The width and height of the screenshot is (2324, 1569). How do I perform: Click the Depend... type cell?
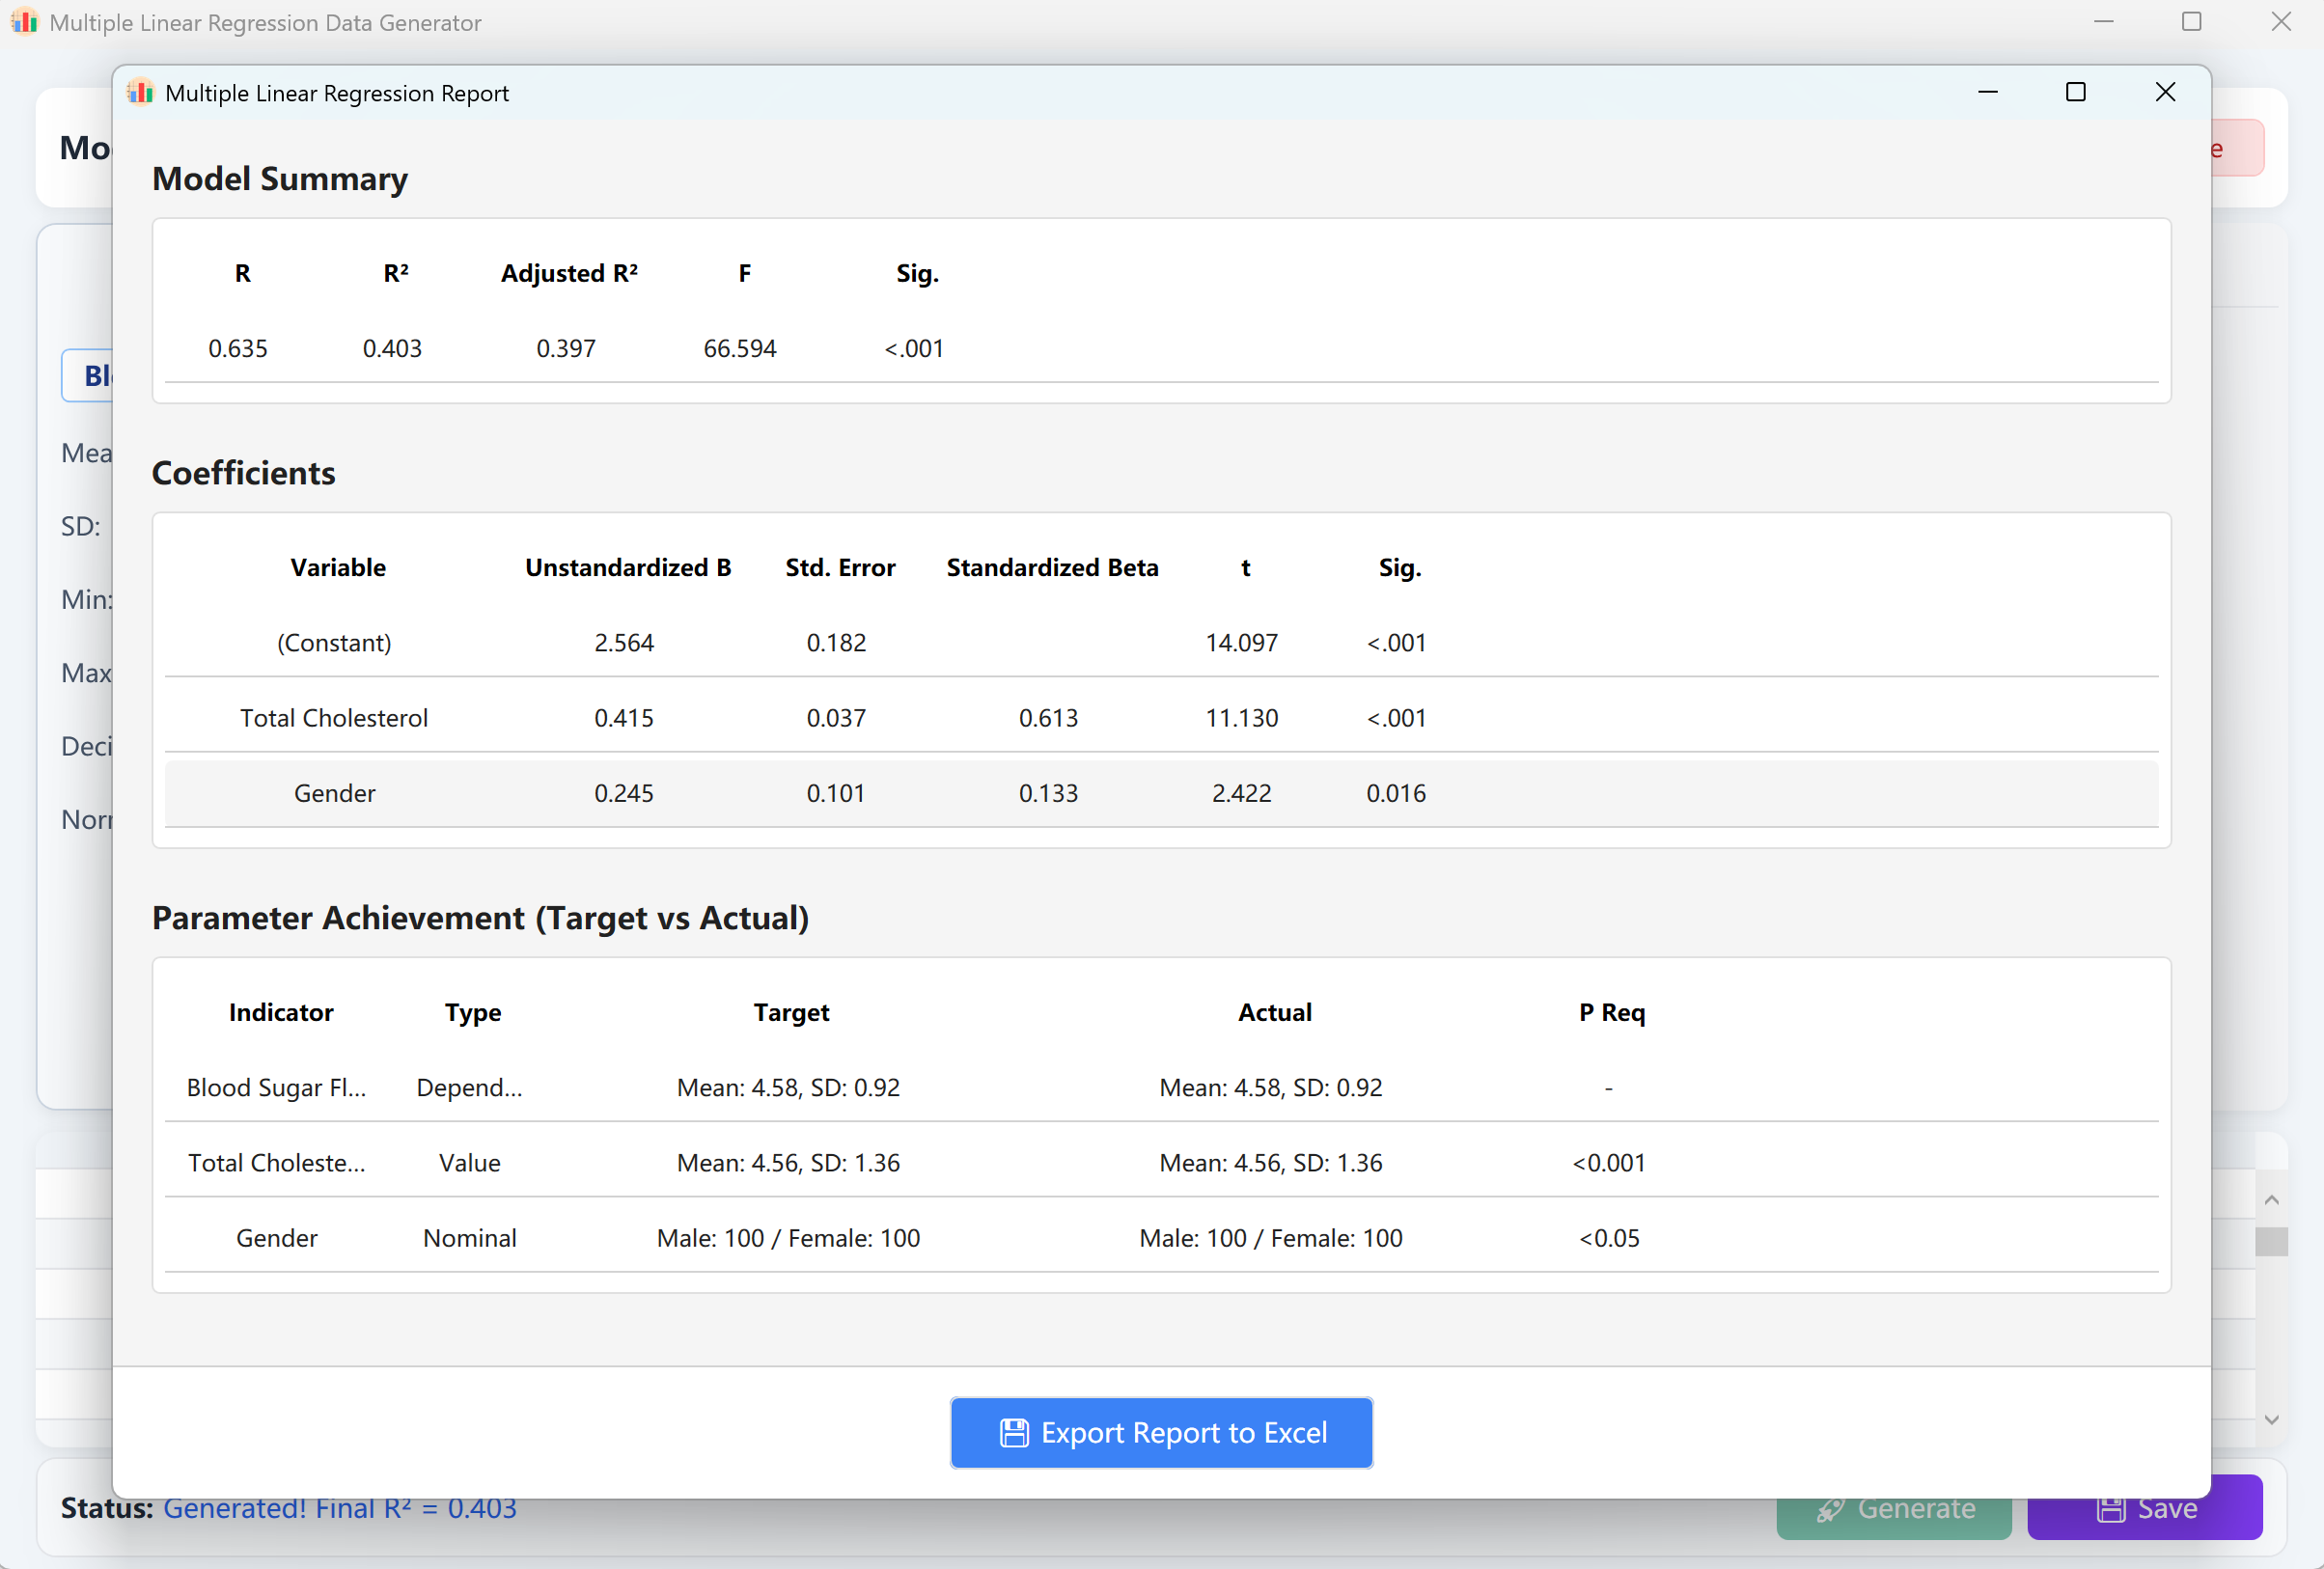pyautogui.click(x=470, y=1087)
